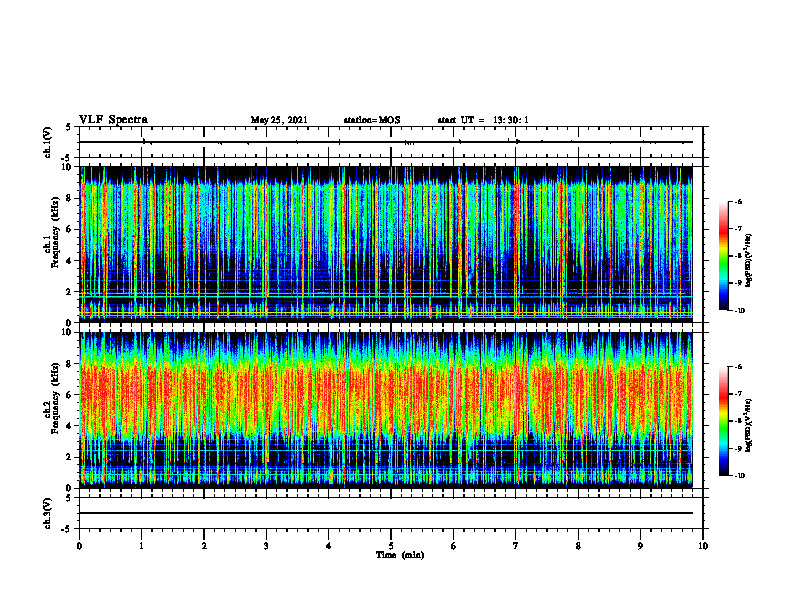Image resolution: width=792 pixels, height=612 pixels.
Task: Click the "8" kHz tick on ch.2 frequency axis
Action: coord(70,364)
